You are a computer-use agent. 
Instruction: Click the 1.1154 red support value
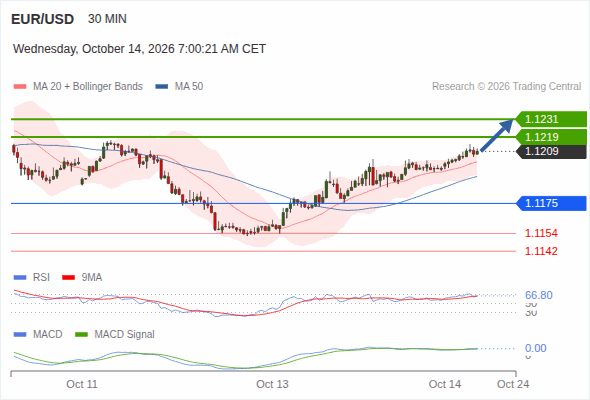[541, 233]
